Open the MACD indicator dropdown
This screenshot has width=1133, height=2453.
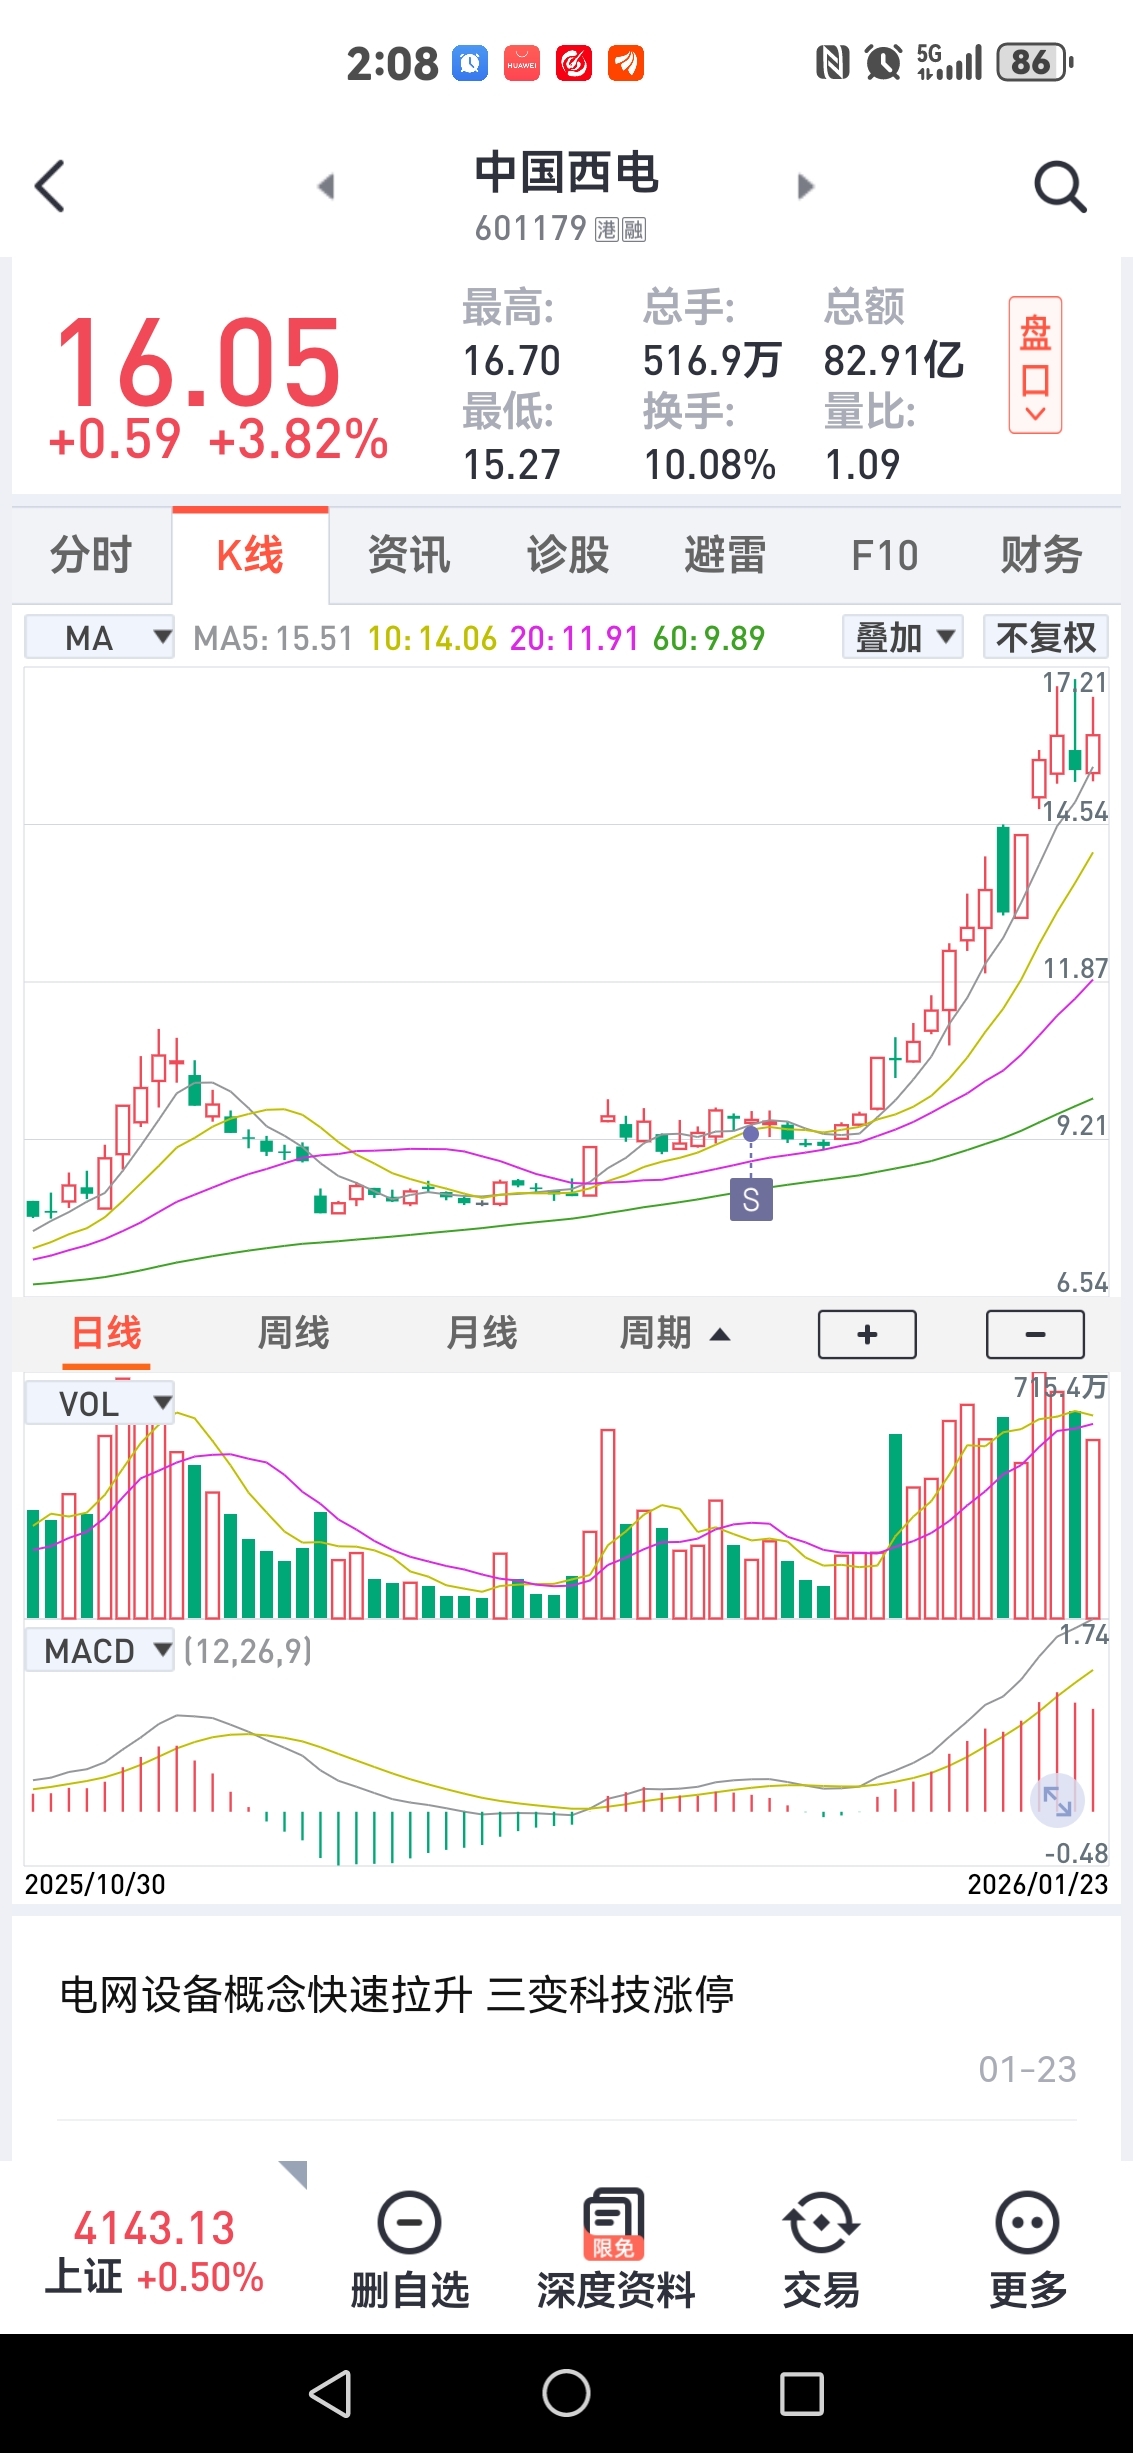click(x=100, y=1650)
